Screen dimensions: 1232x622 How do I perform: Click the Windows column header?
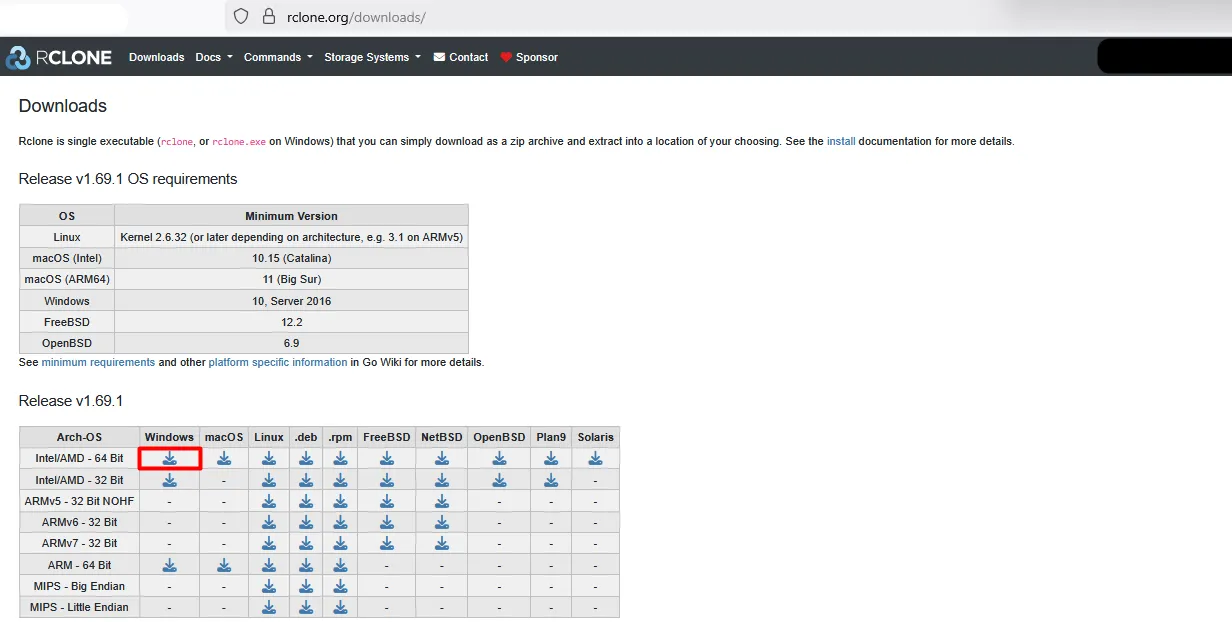click(169, 437)
